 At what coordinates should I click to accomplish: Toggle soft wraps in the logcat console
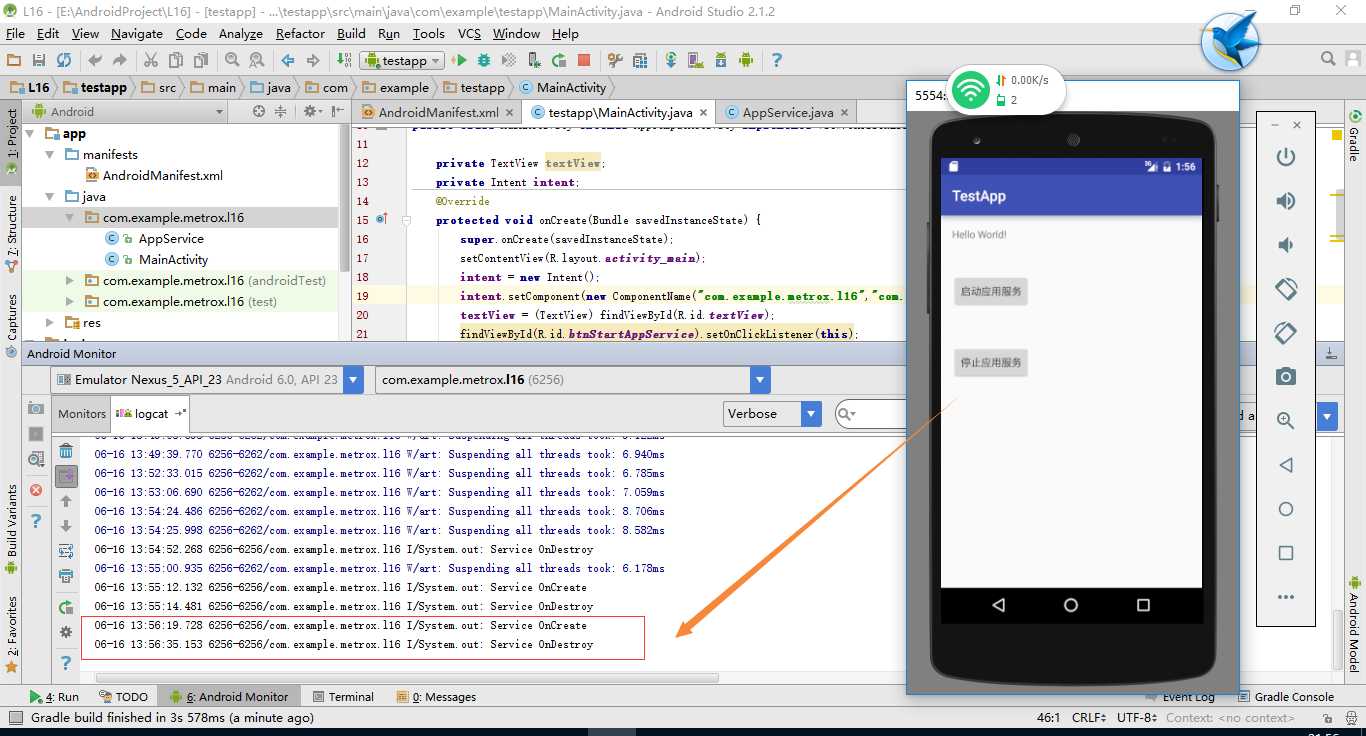[65, 549]
